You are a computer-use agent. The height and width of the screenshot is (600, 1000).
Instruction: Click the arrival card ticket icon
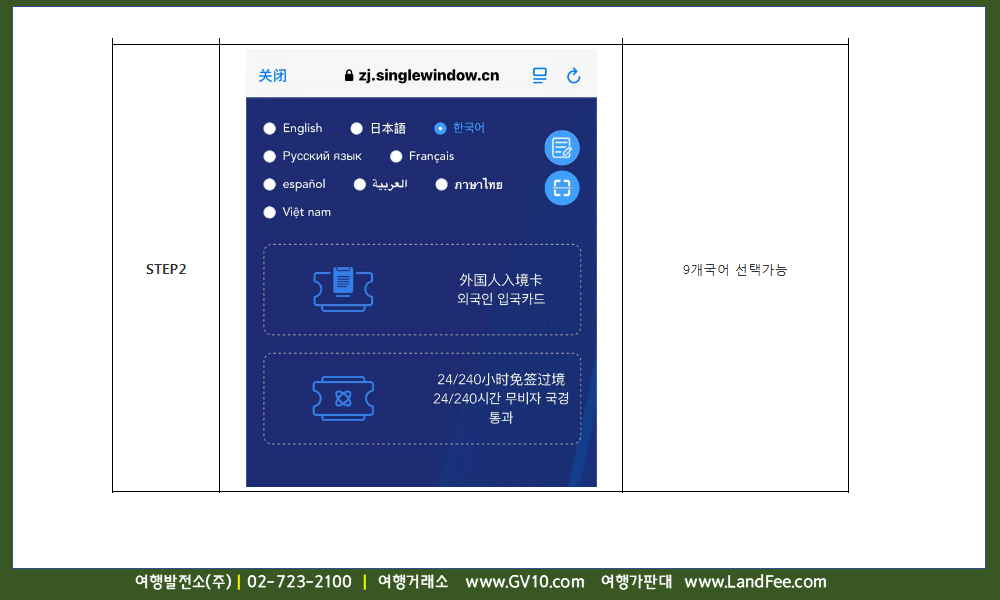pyautogui.click(x=343, y=289)
